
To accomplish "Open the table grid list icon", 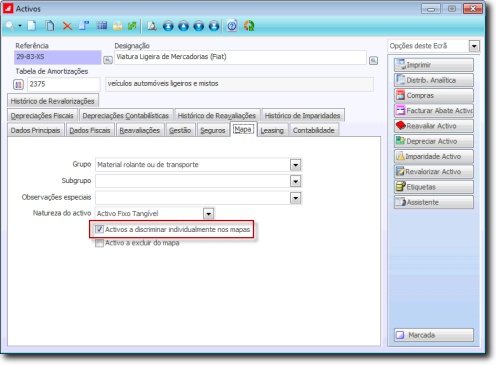I will click(x=102, y=26).
